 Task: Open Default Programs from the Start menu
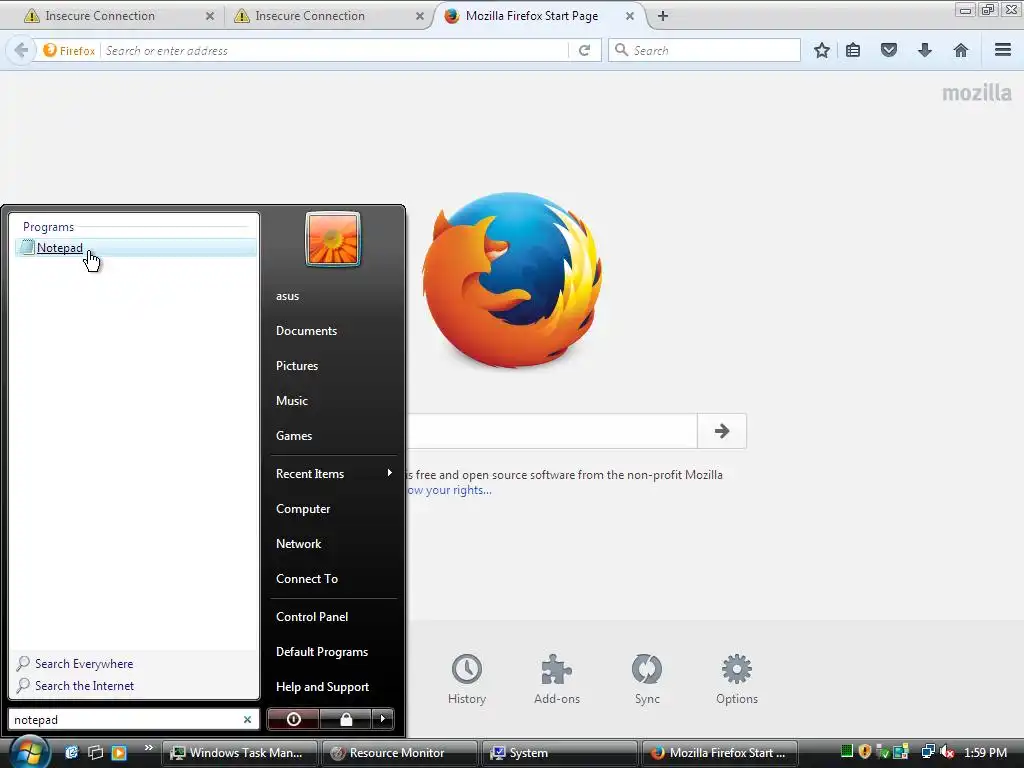coord(322,652)
